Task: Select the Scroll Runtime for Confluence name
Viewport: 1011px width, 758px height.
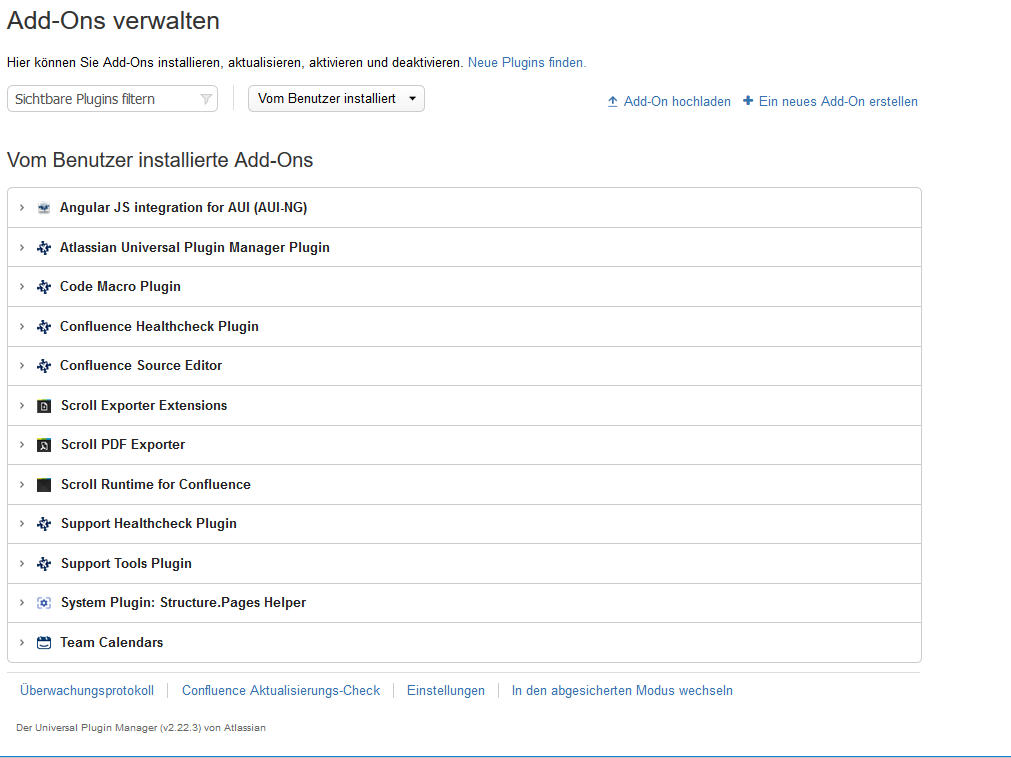Action: pyautogui.click(x=156, y=485)
